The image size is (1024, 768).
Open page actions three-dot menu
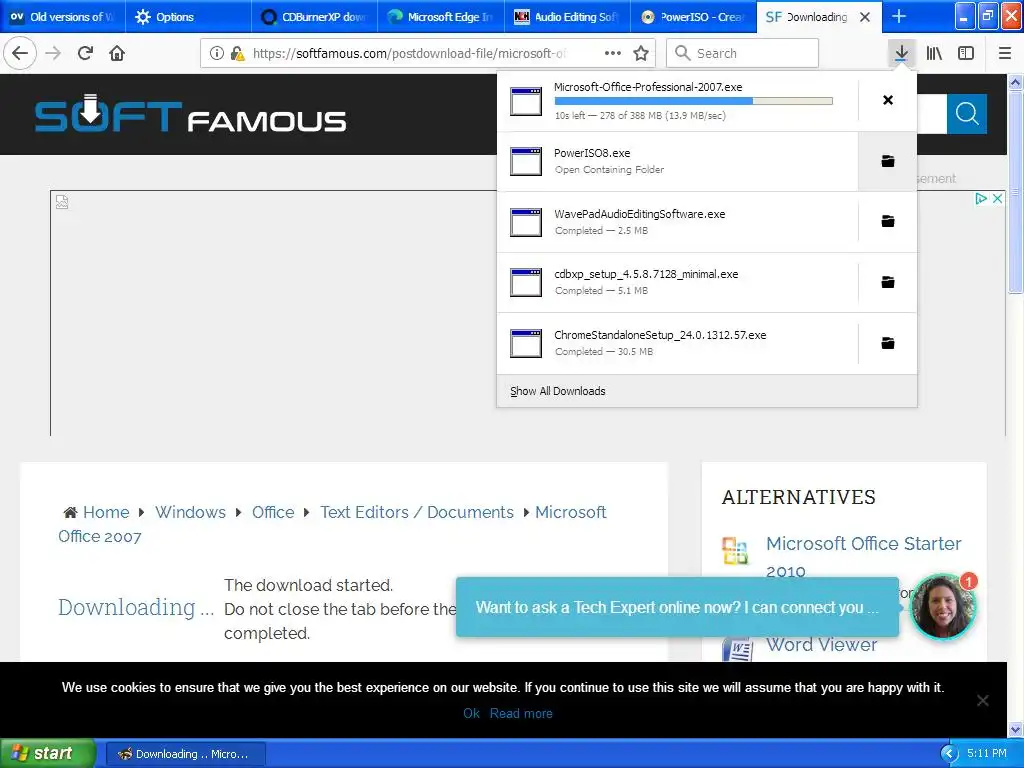[x=613, y=53]
